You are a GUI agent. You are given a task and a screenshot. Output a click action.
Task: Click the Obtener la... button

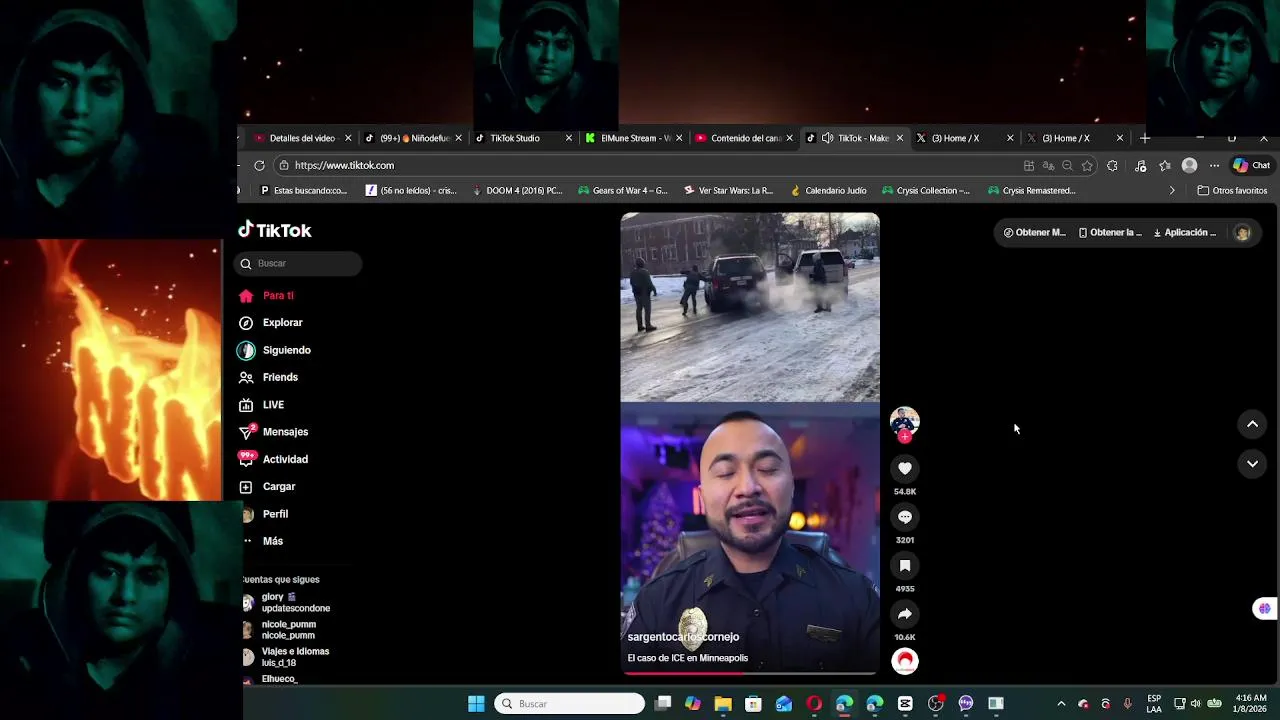coord(1110,233)
